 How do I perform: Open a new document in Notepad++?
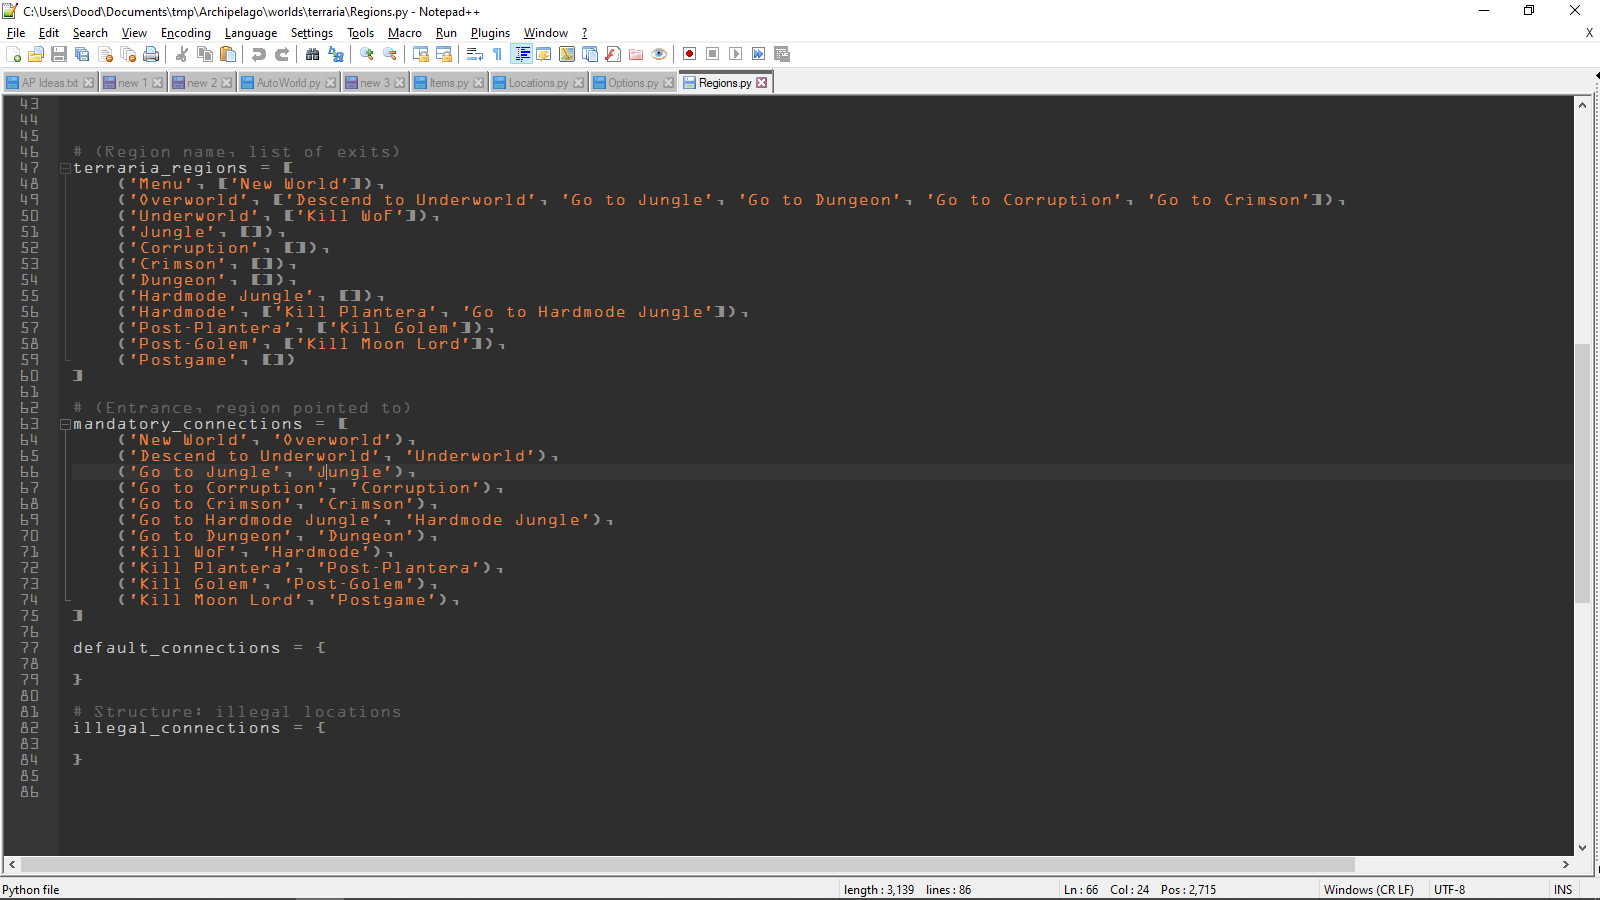(14, 55)
